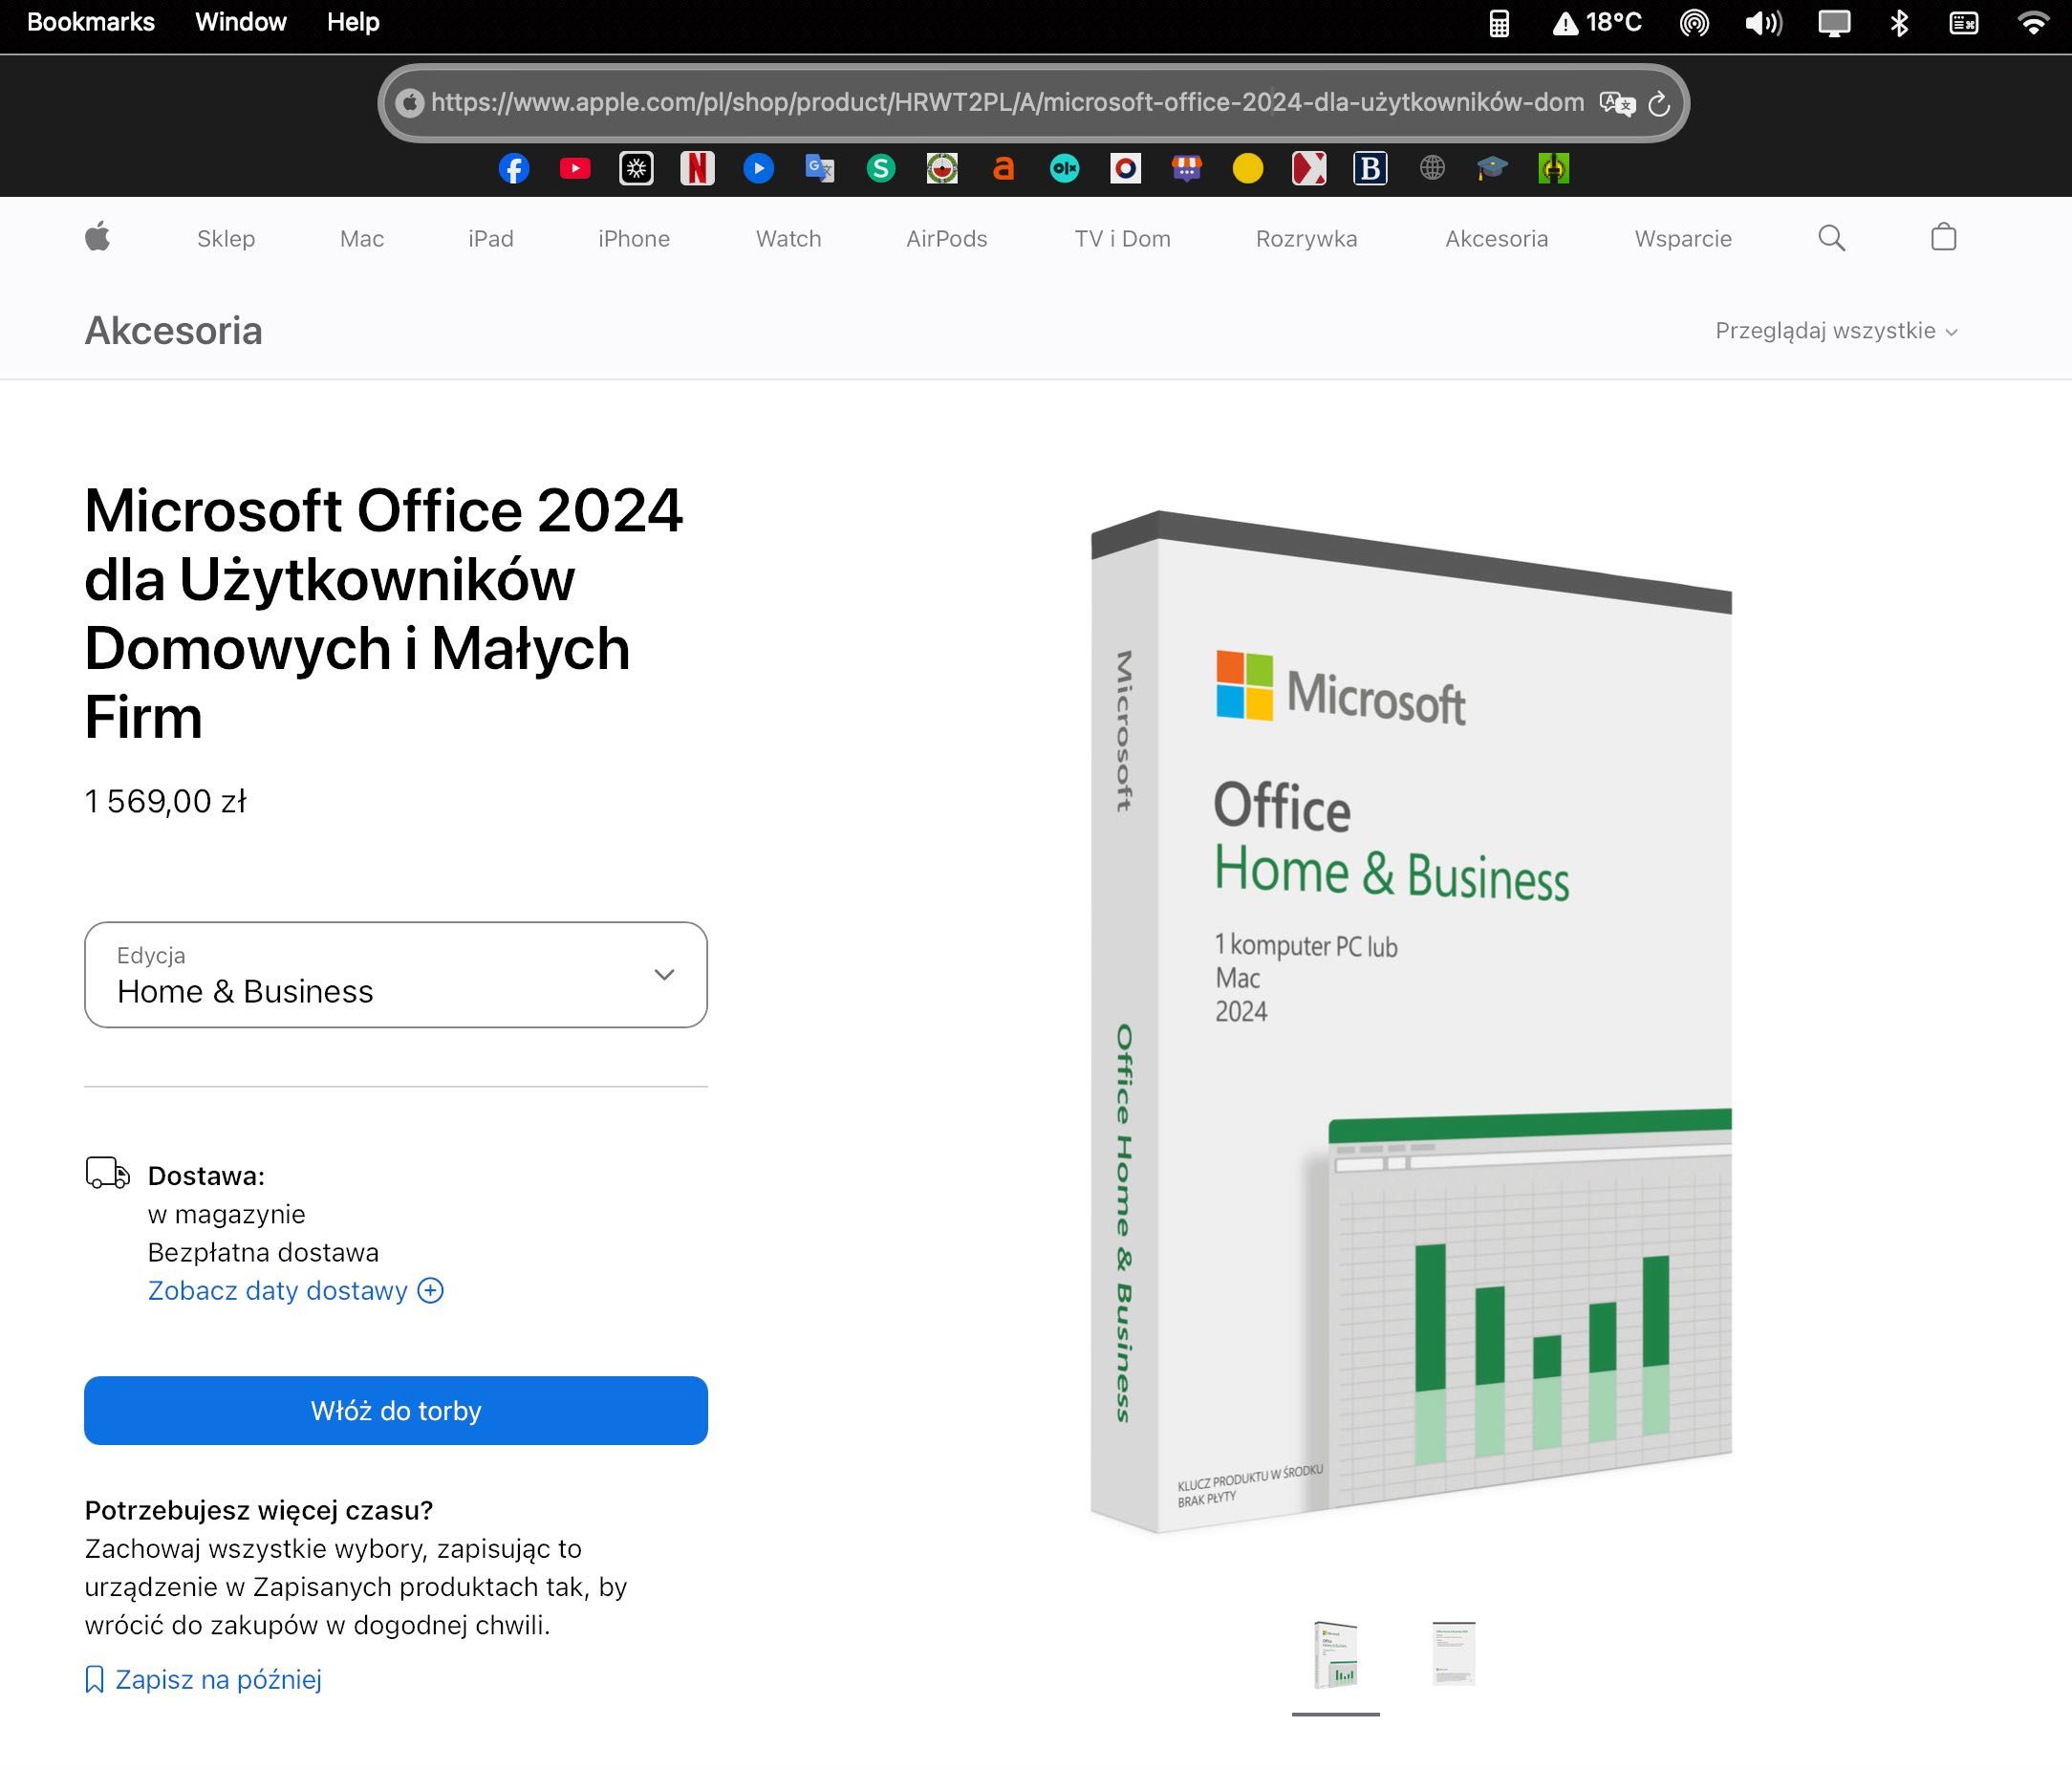Click the 18°C weather status item
Viewport: 2072px width, 1770px height.
1597,23
